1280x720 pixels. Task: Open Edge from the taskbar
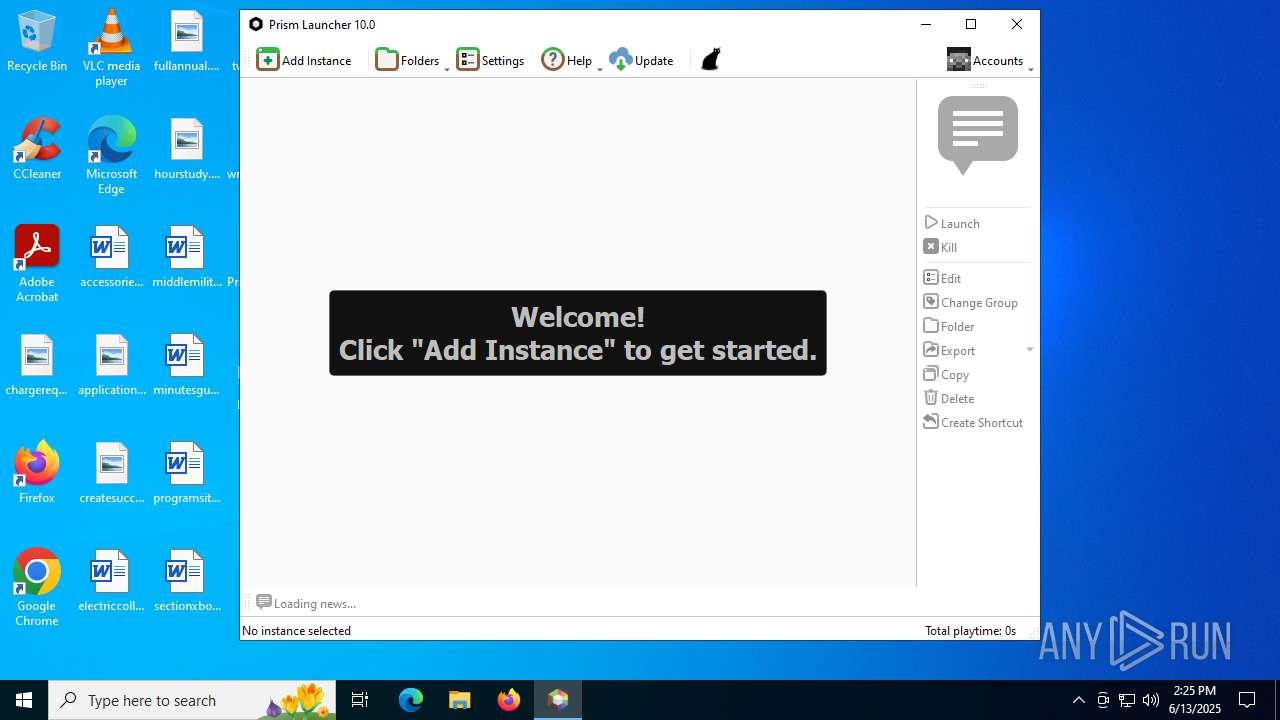click(411, 700)
